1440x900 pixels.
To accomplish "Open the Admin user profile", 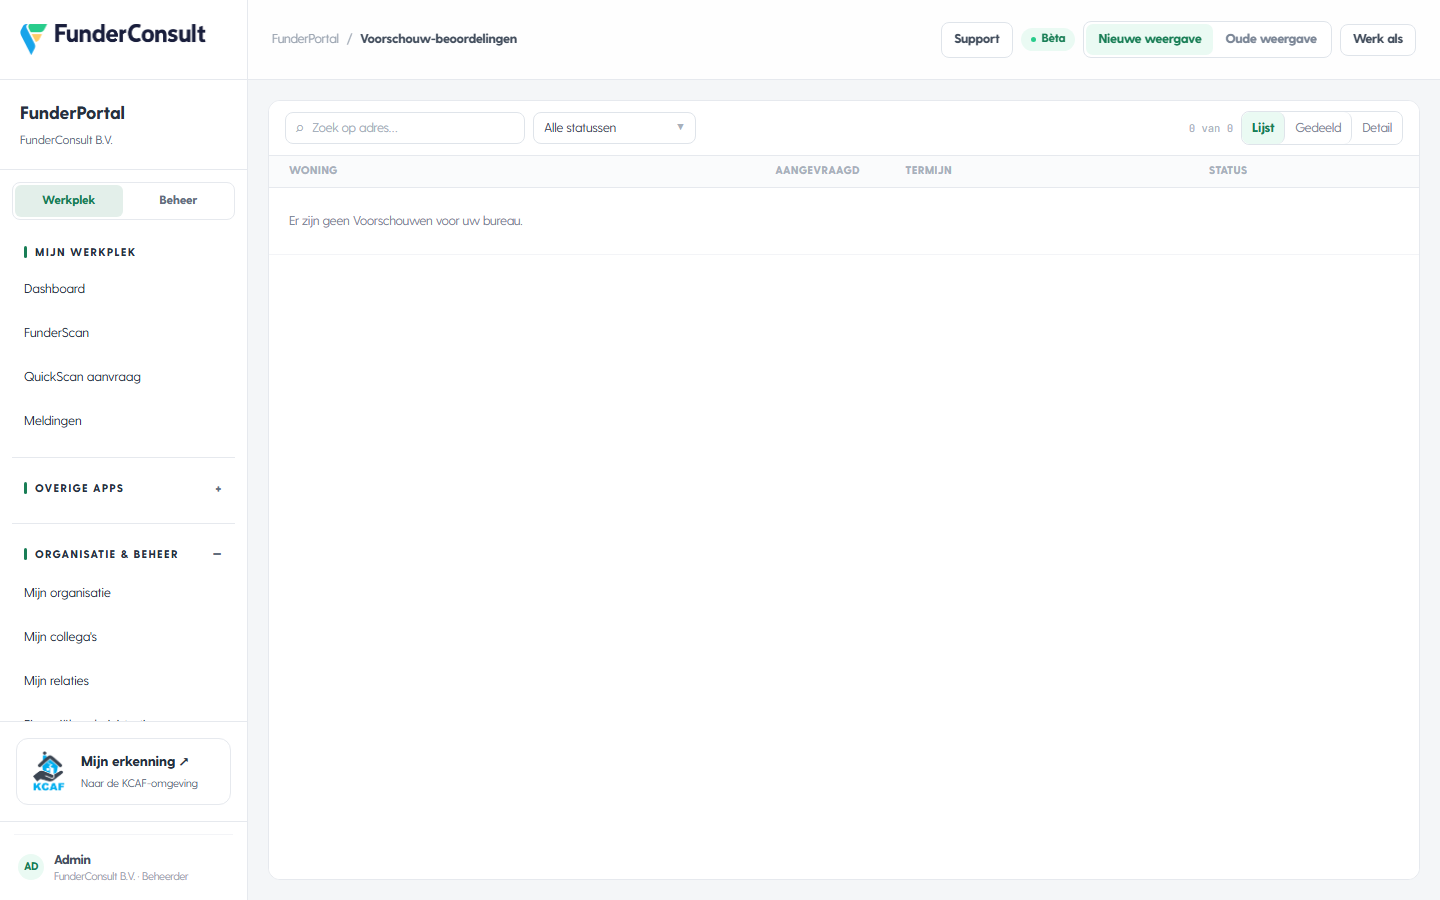I will 123,867.
